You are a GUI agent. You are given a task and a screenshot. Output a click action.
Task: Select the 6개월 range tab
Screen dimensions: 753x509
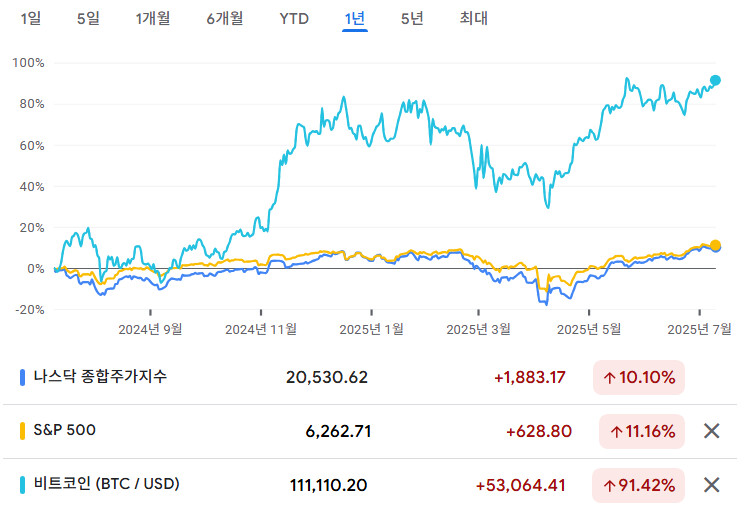pos(225,19)
